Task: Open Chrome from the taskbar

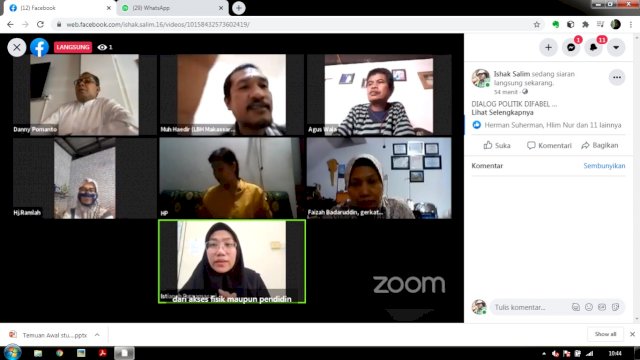Action: point(60,353)
